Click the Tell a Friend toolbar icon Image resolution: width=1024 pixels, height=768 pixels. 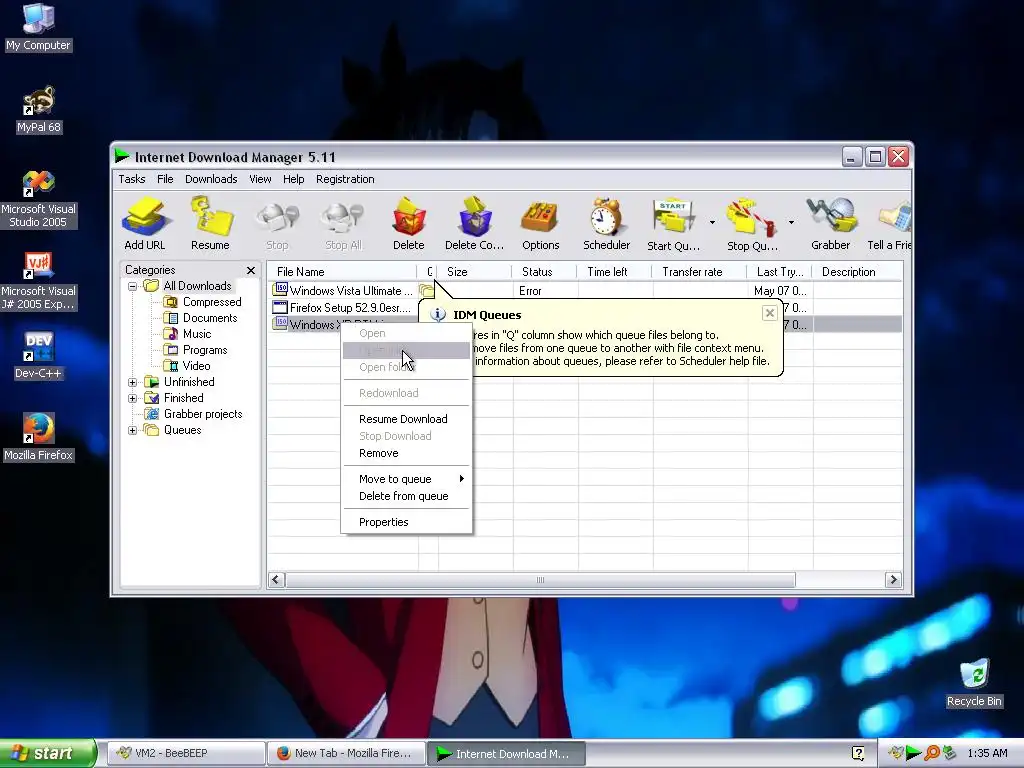889,224
